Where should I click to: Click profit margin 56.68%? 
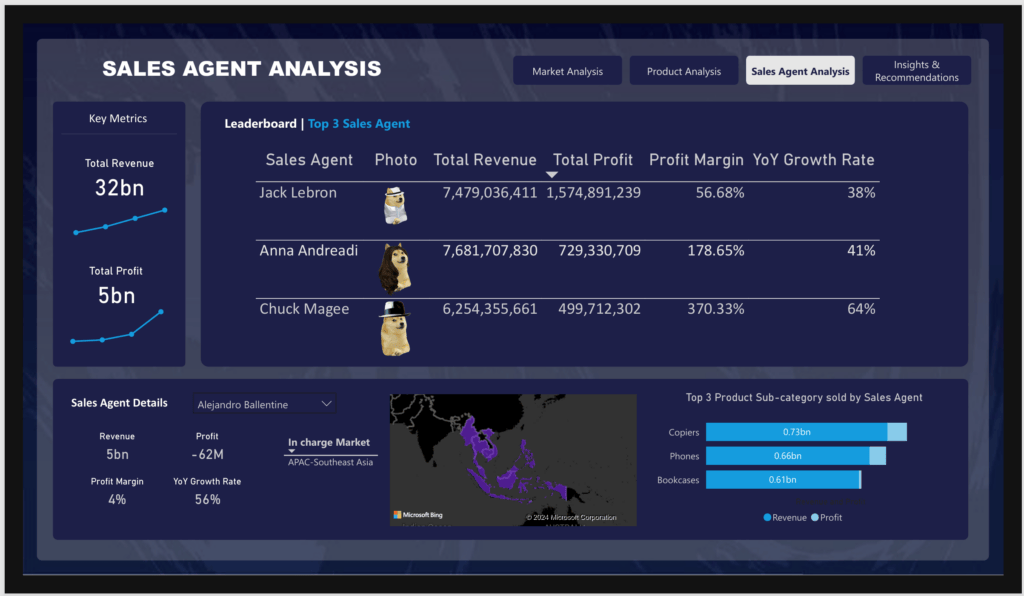pos(720,193)
